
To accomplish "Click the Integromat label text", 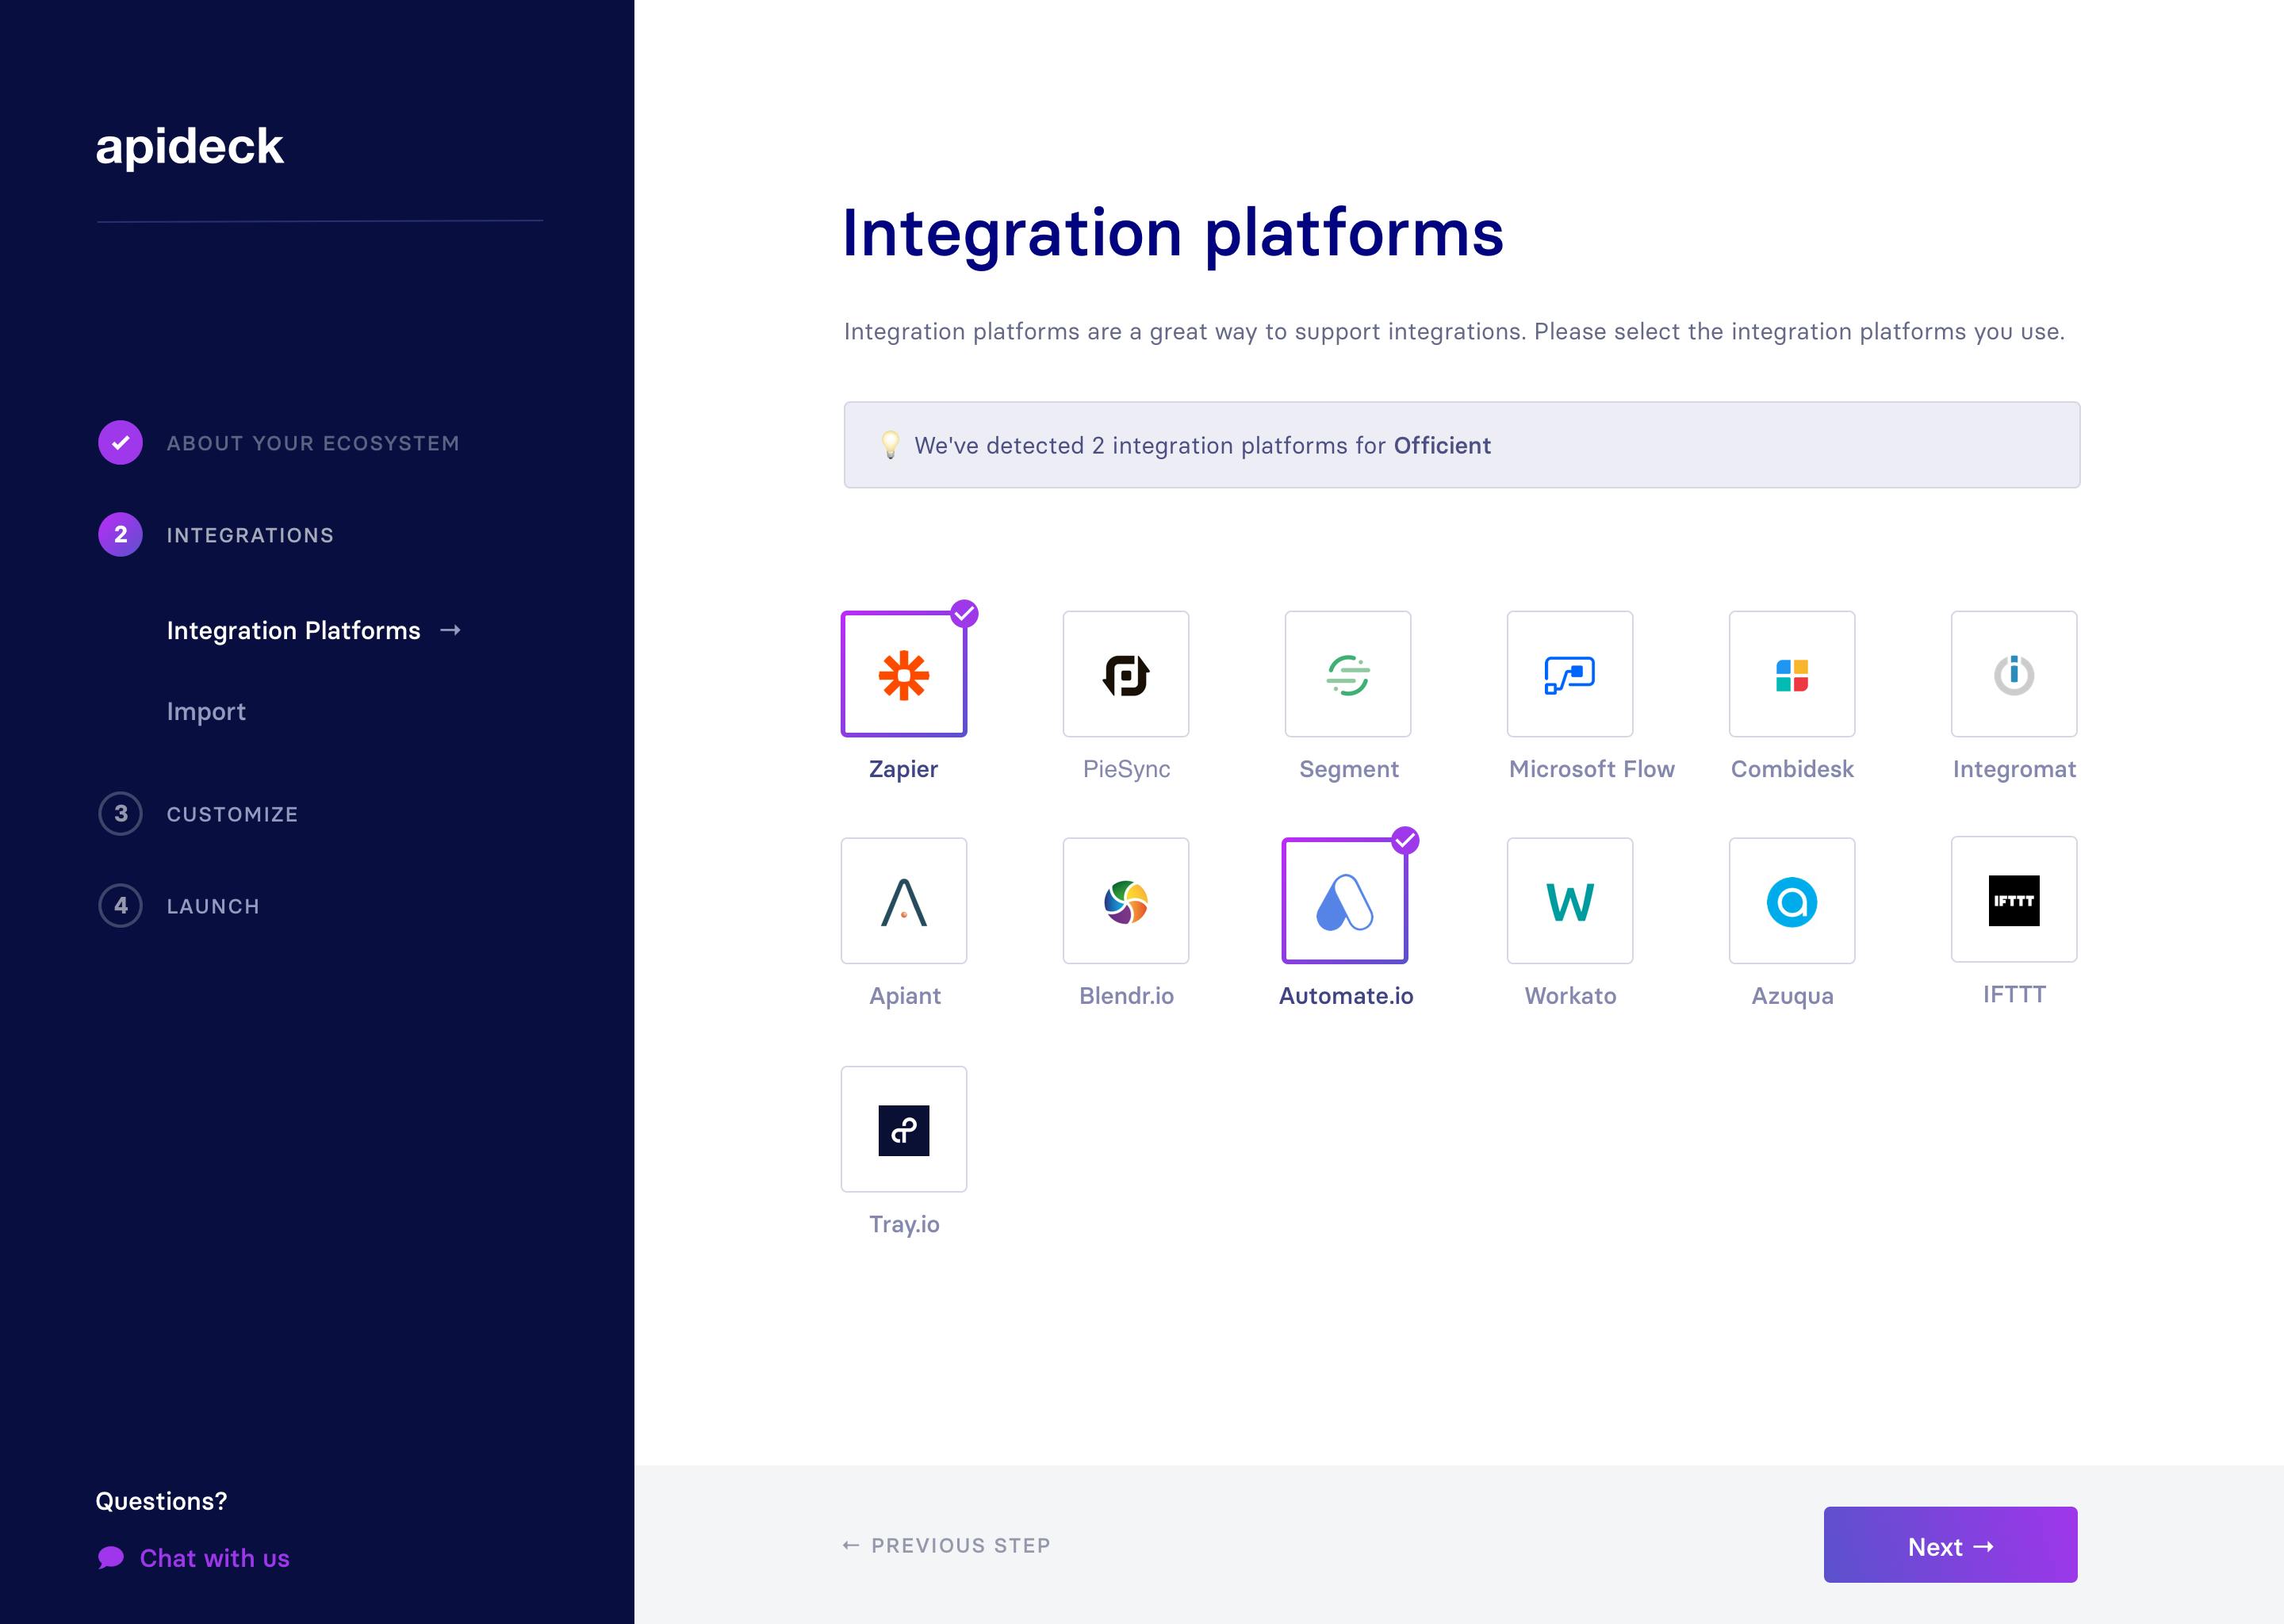I will 2014,769.
